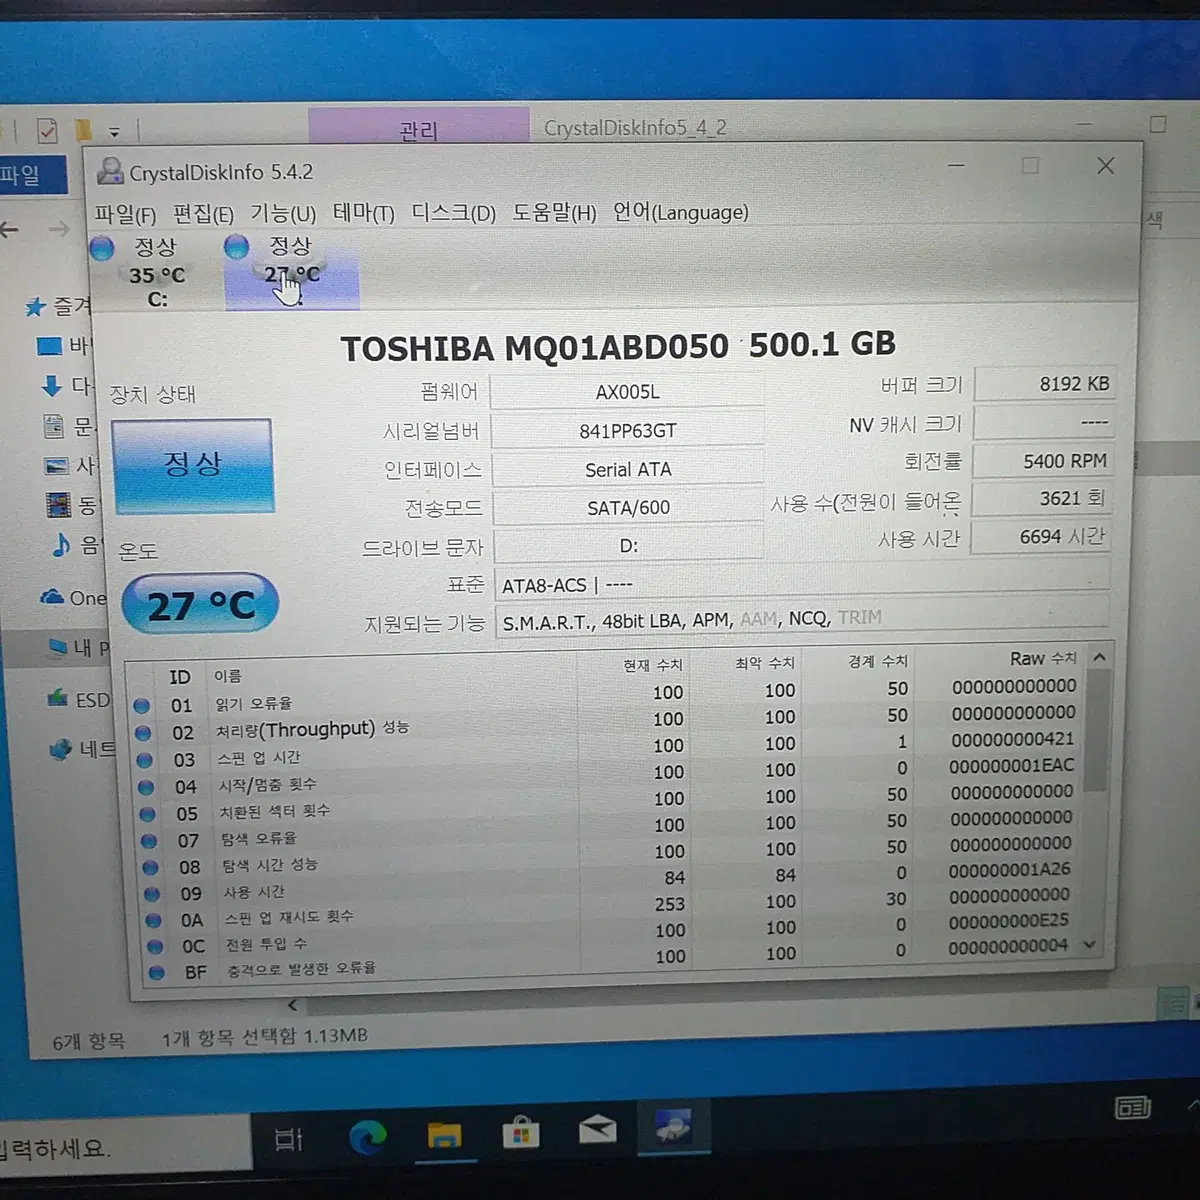Open the 기능(U) menu
Viewport: 1200px width, 1200px height.
pos(283,213)
